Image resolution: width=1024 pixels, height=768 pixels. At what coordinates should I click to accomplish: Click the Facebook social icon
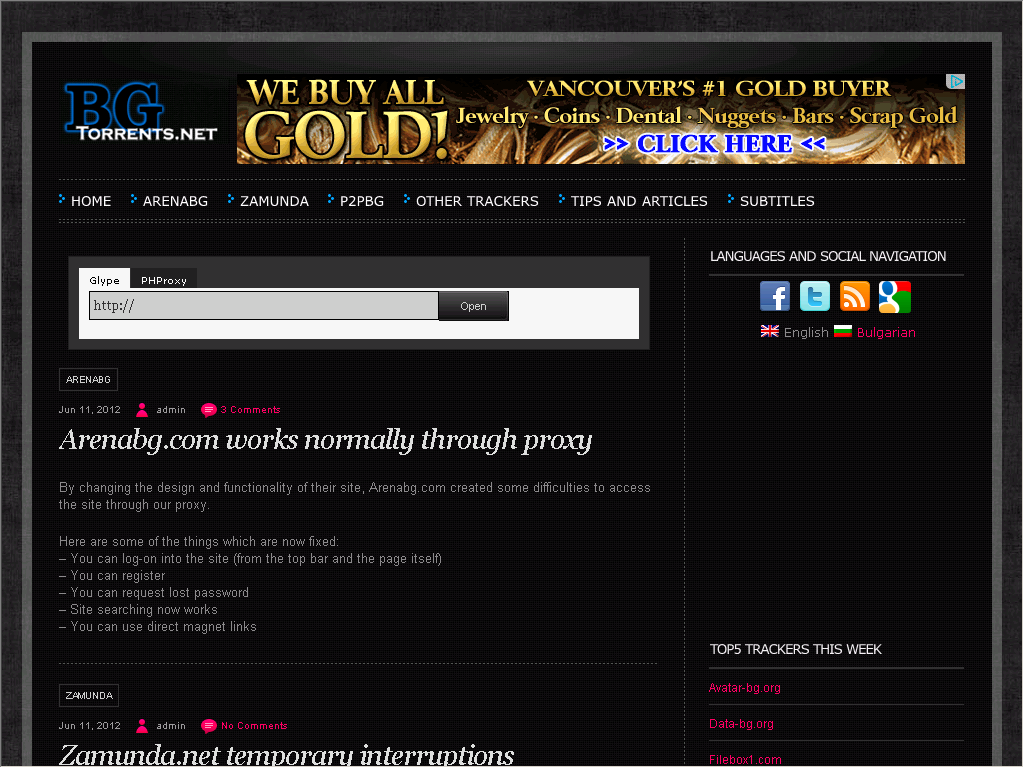(x=775, y=297)
